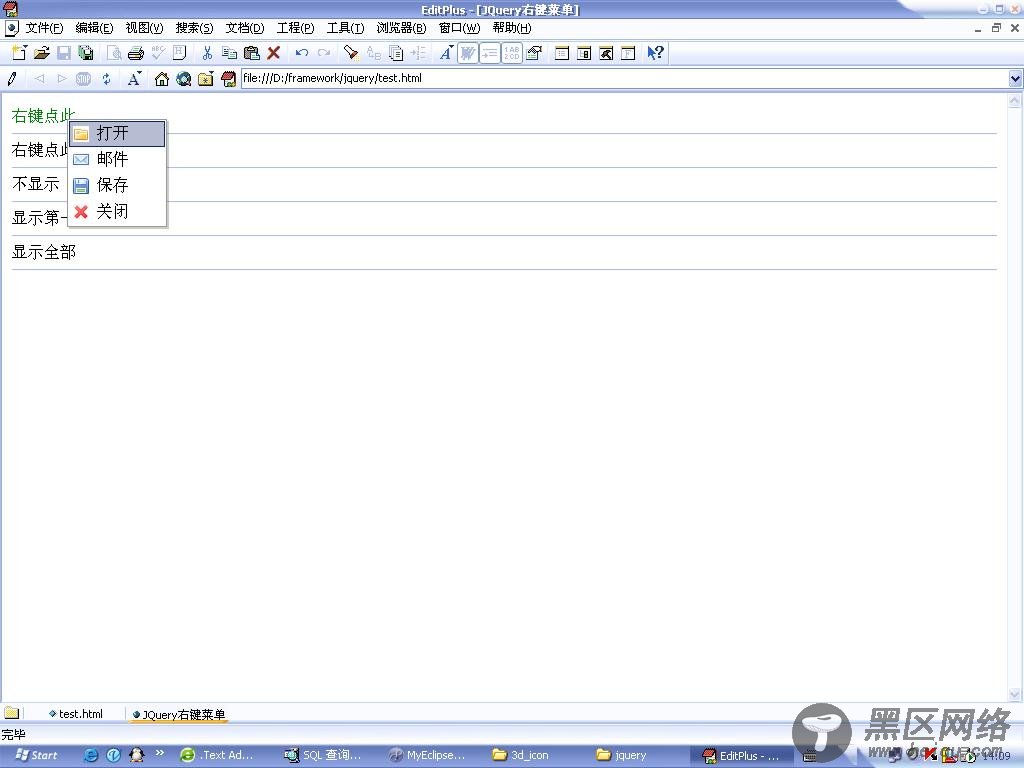Toggle Auto Indent button
The height and width of the screenshot is (768, 1024).
[x=490, y=53]
